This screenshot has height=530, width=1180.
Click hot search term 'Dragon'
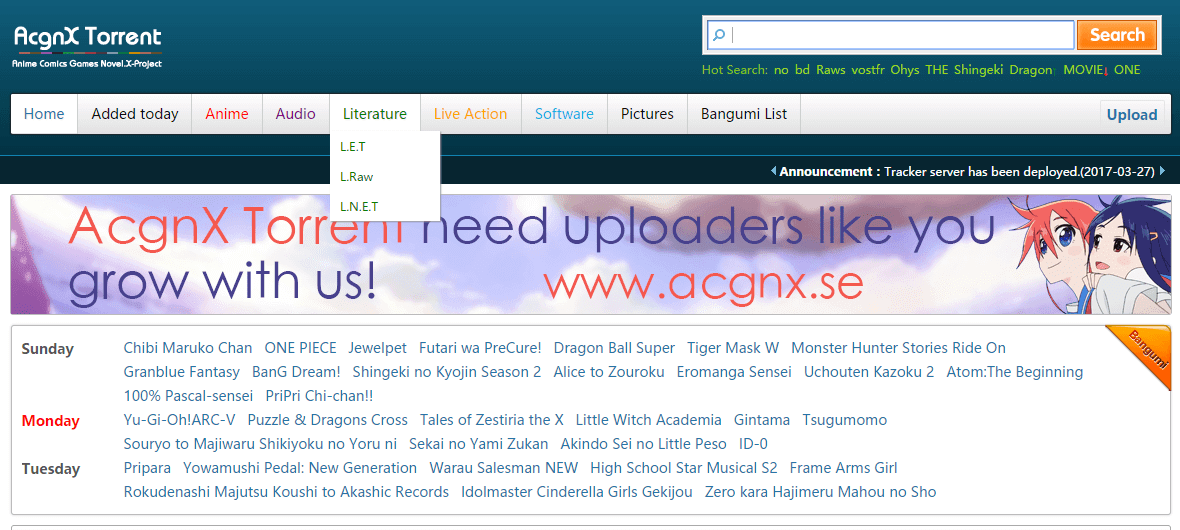tap(1031, 70)
